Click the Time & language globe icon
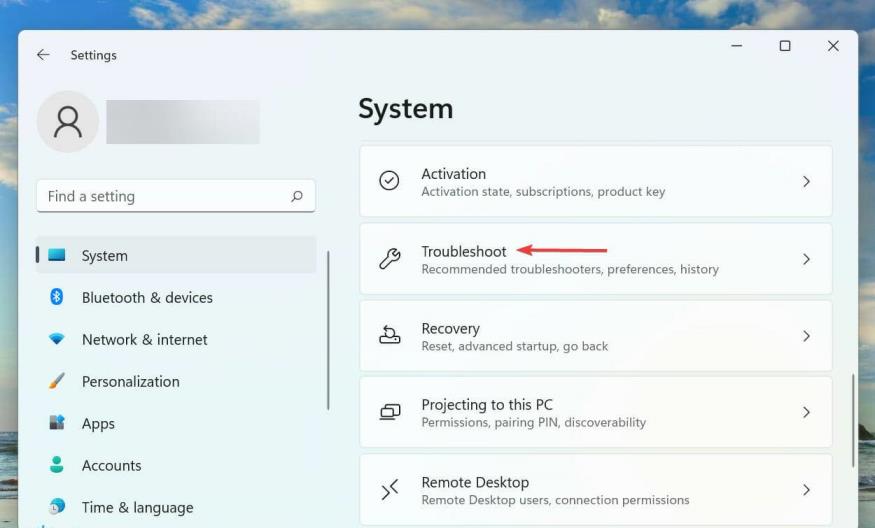 (56, 506)
